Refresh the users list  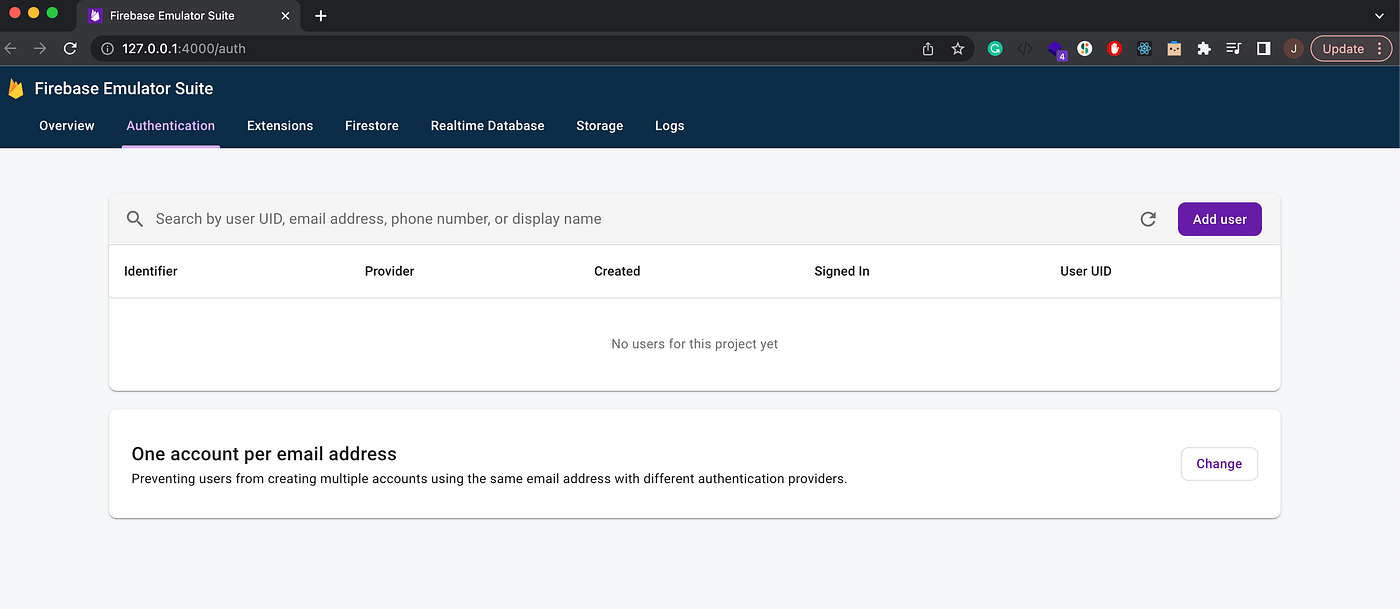point(1148,219)
